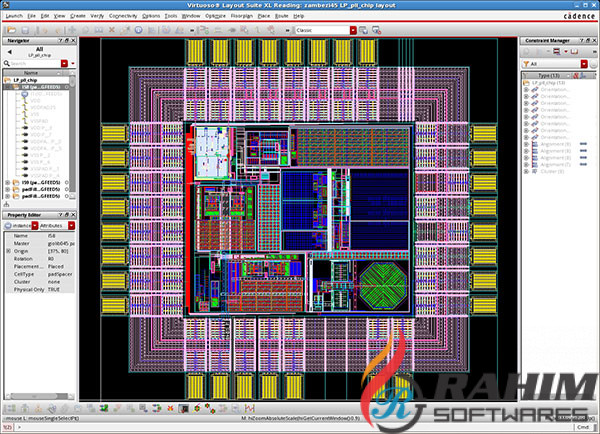600x434 pixels.
Task: Close the Navigator panel
Action: 73,40
